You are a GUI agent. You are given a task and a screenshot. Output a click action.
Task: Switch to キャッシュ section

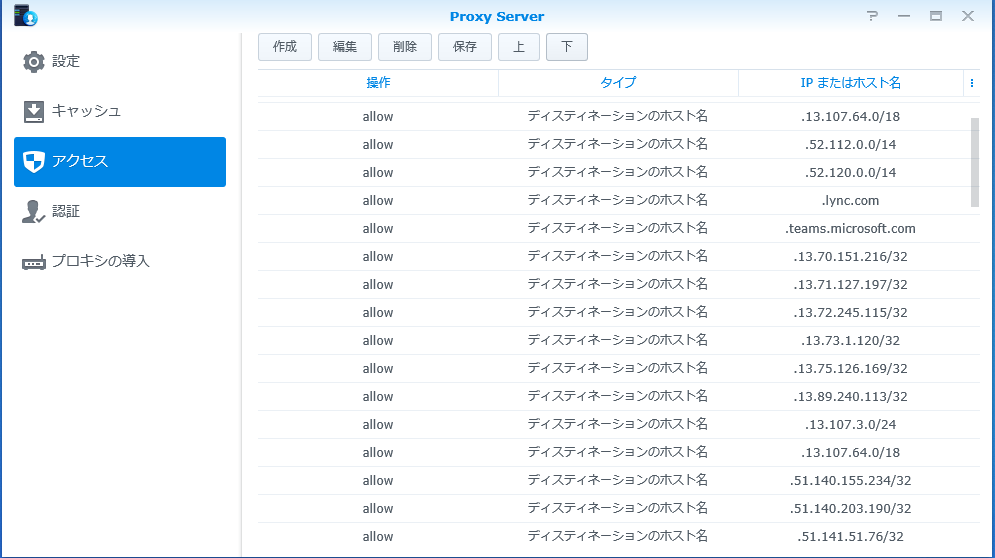pos(120,111)
